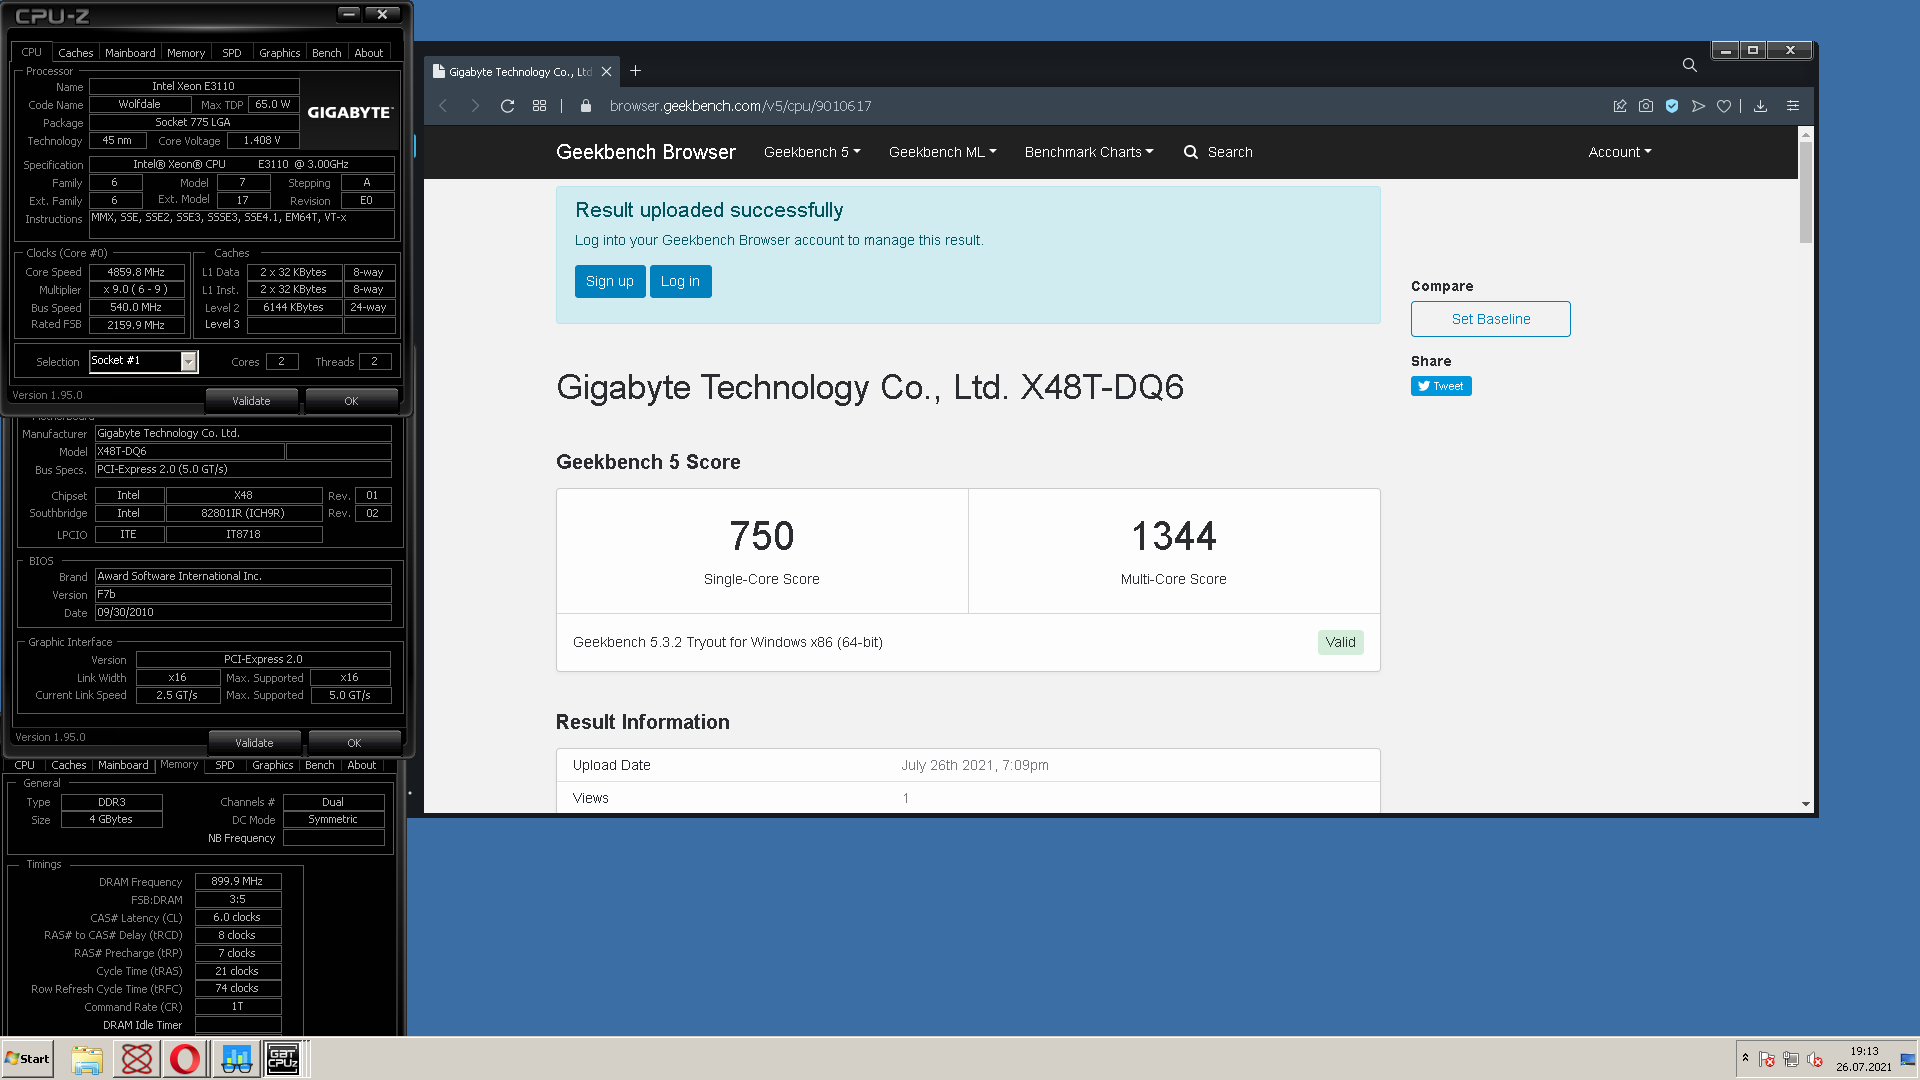The height and width of the screenshot is (1080, 1920).
Task: Open the easy setup sliders icon
Action: pyautogui.click(x=1793, y=106)
